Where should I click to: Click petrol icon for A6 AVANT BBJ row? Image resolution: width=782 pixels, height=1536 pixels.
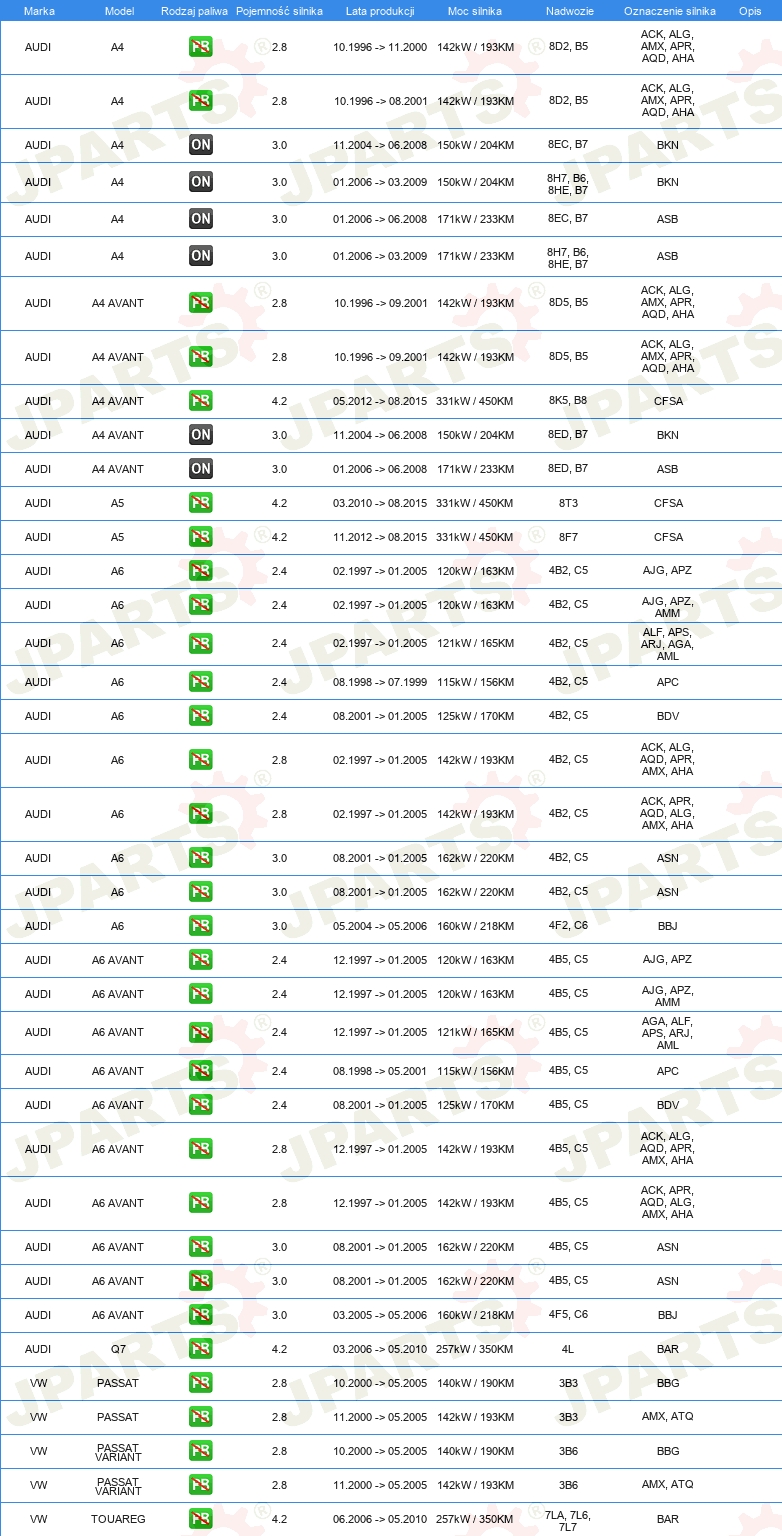click(x=201, y=1315)
